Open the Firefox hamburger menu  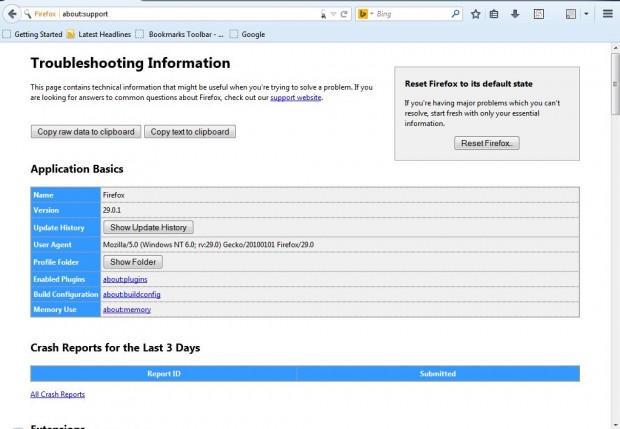(x=608, y=14)
